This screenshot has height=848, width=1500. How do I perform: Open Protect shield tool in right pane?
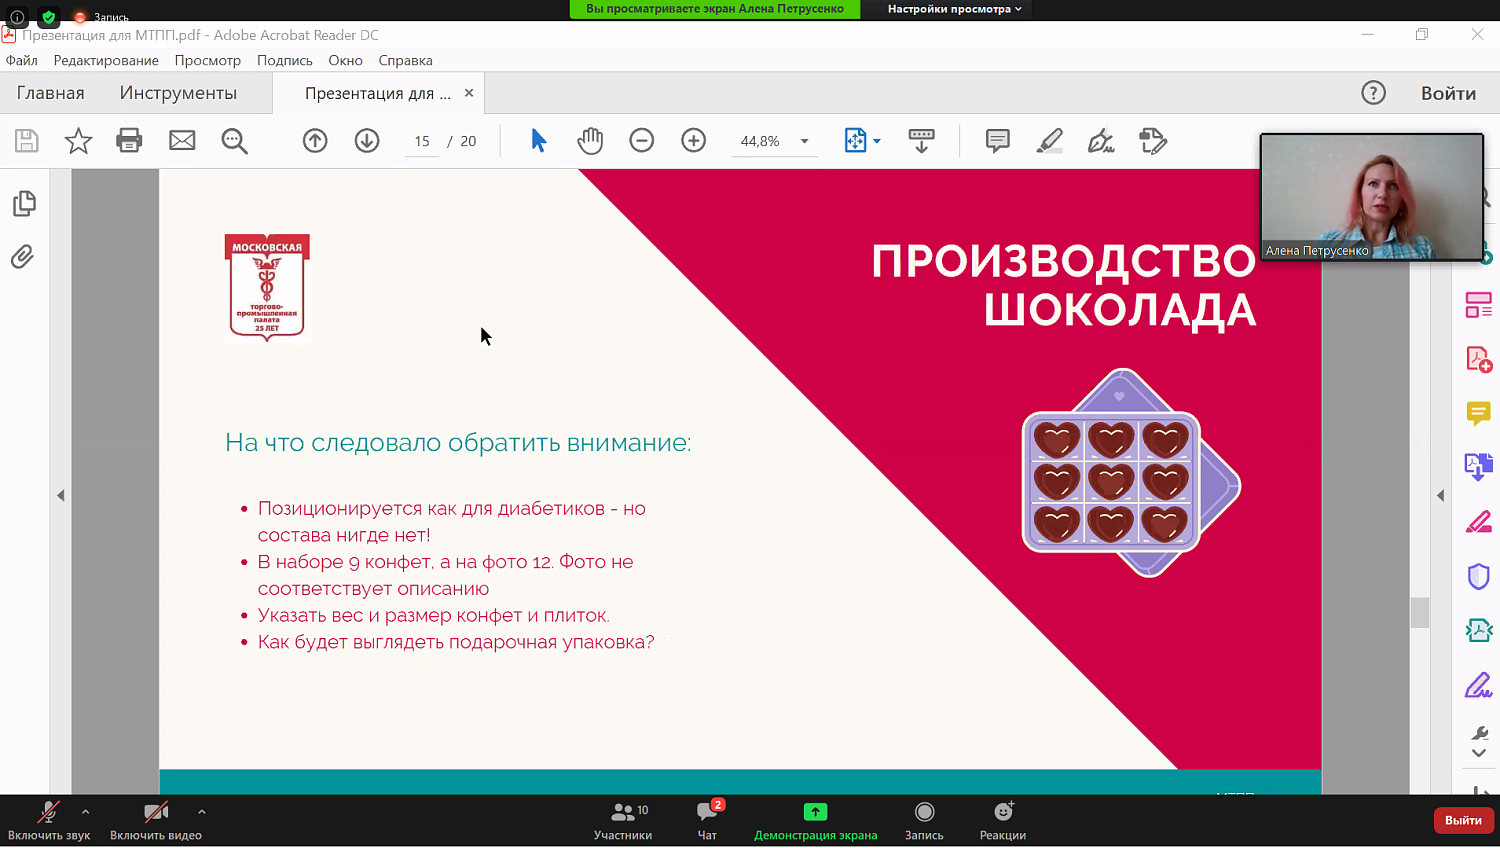[1478, 577]
